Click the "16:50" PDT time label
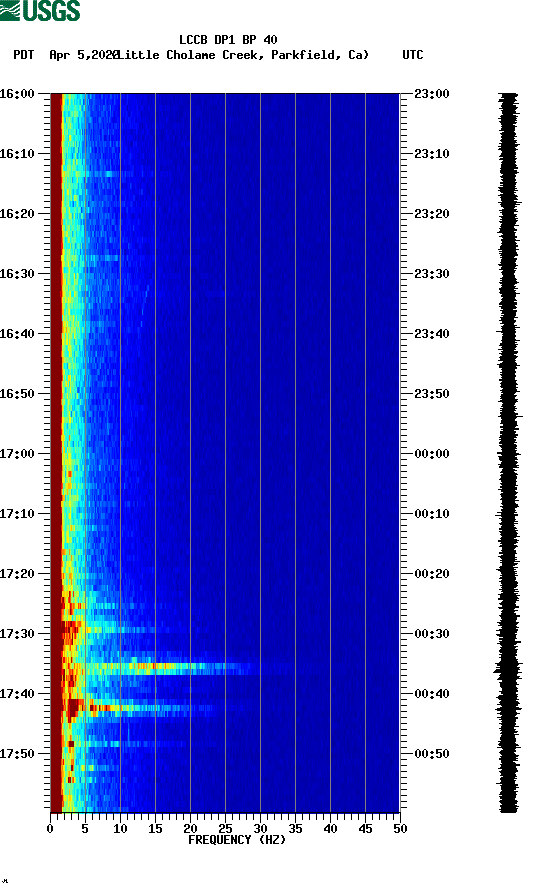Viewport: 552px width, 892px height. coord(17,394)
